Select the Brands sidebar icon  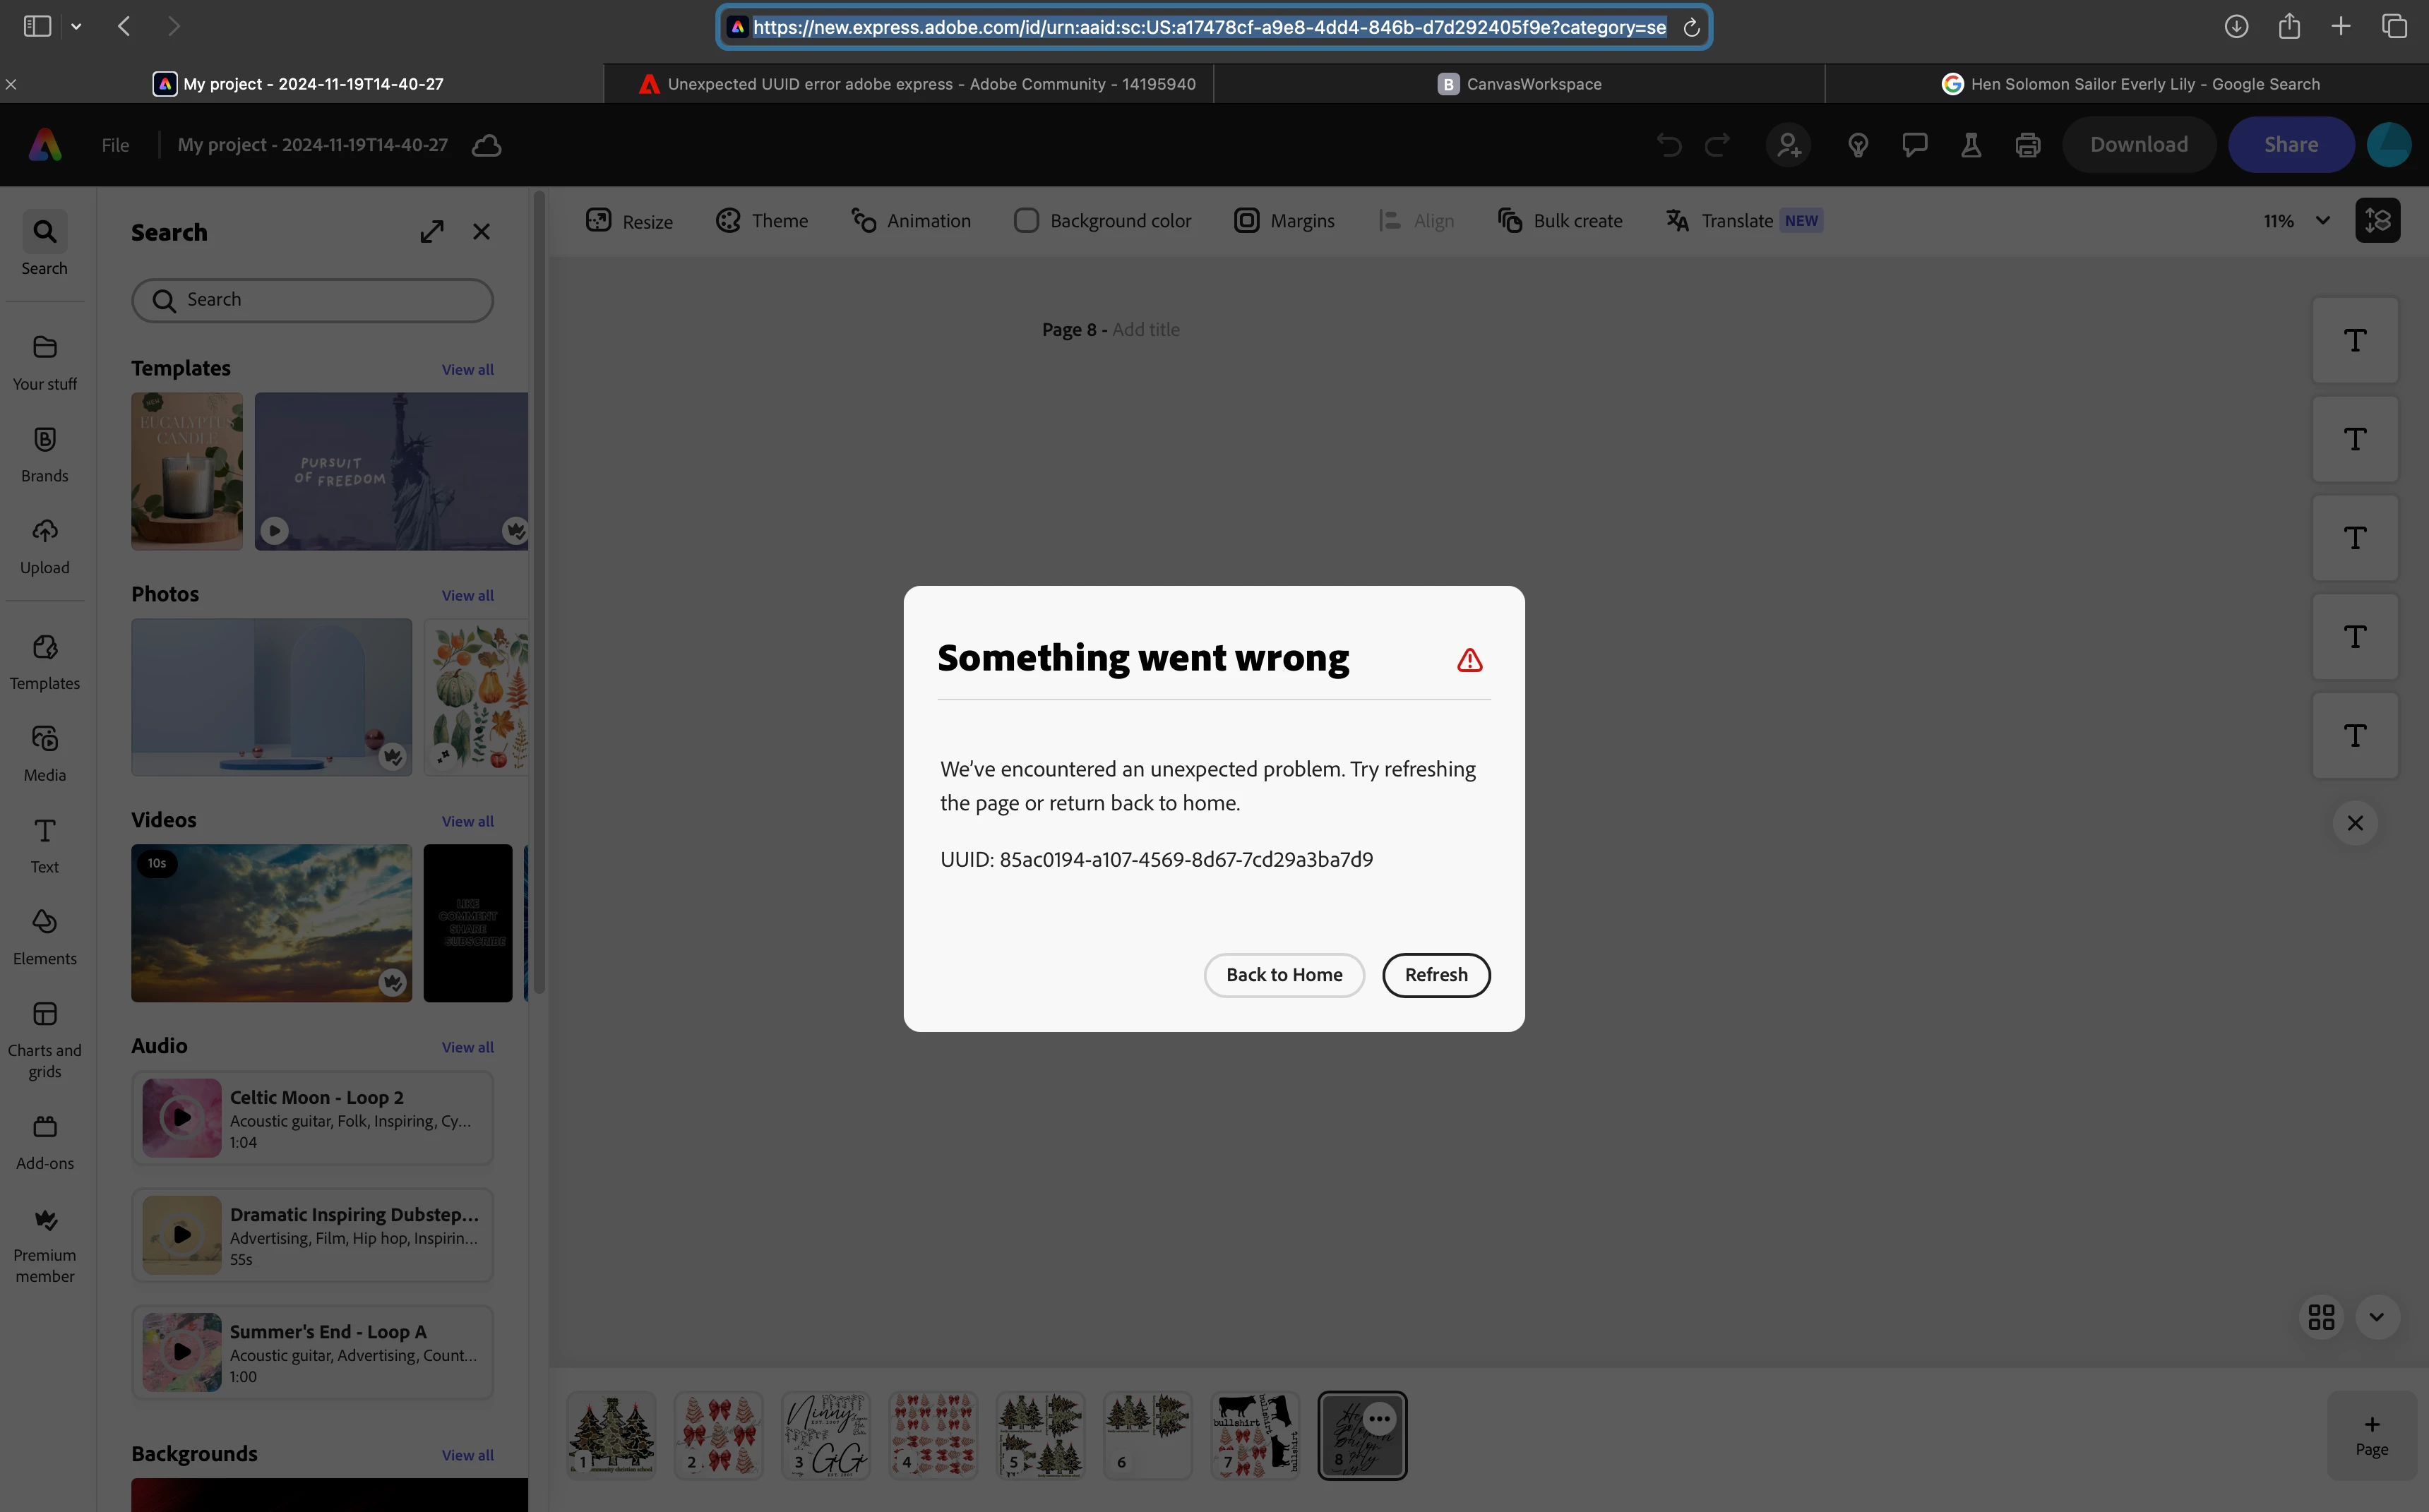tap(45, 440)
